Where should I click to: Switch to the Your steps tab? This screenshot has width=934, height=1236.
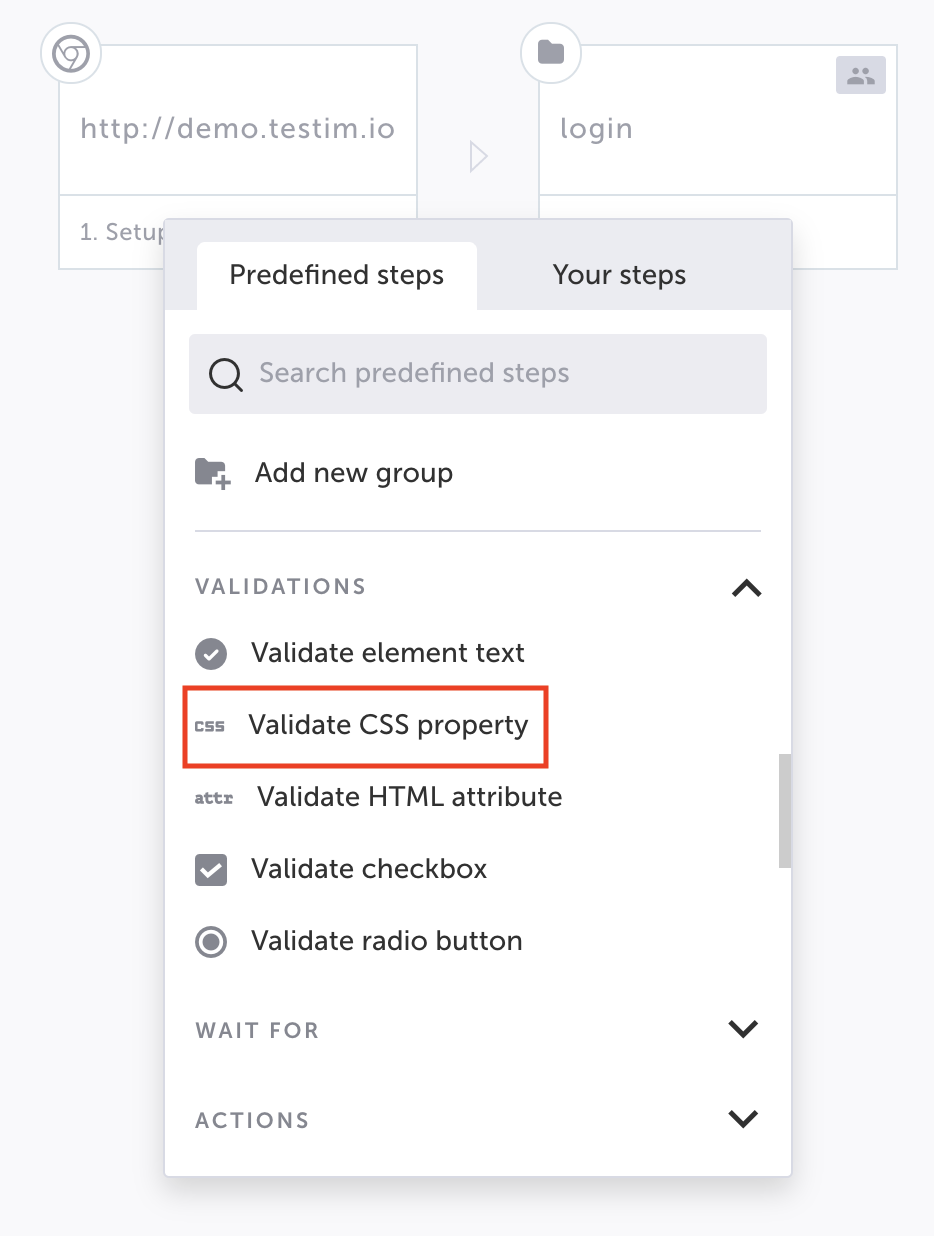coord(620,275)
